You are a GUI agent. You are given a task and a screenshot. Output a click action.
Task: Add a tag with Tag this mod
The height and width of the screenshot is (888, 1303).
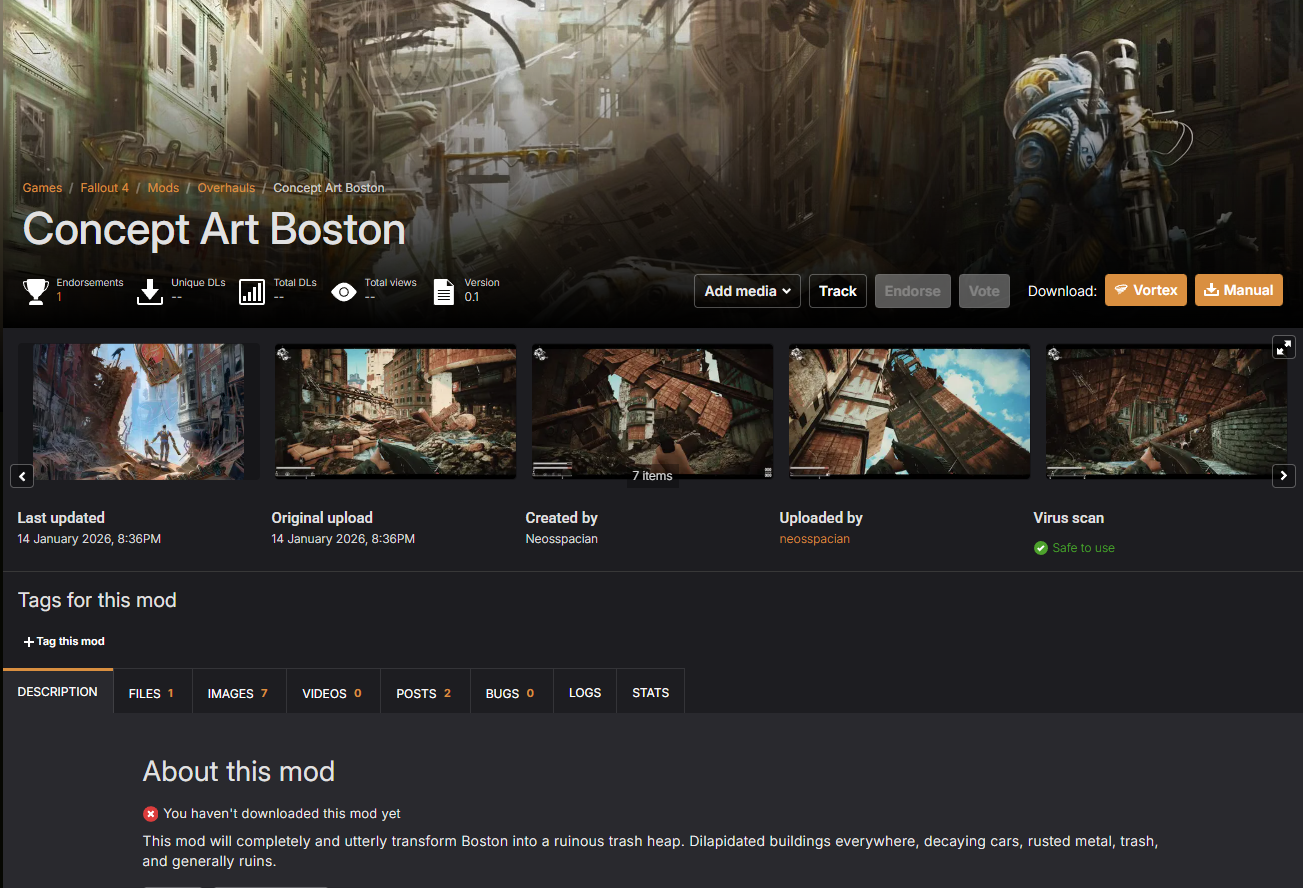click(64, 642)
